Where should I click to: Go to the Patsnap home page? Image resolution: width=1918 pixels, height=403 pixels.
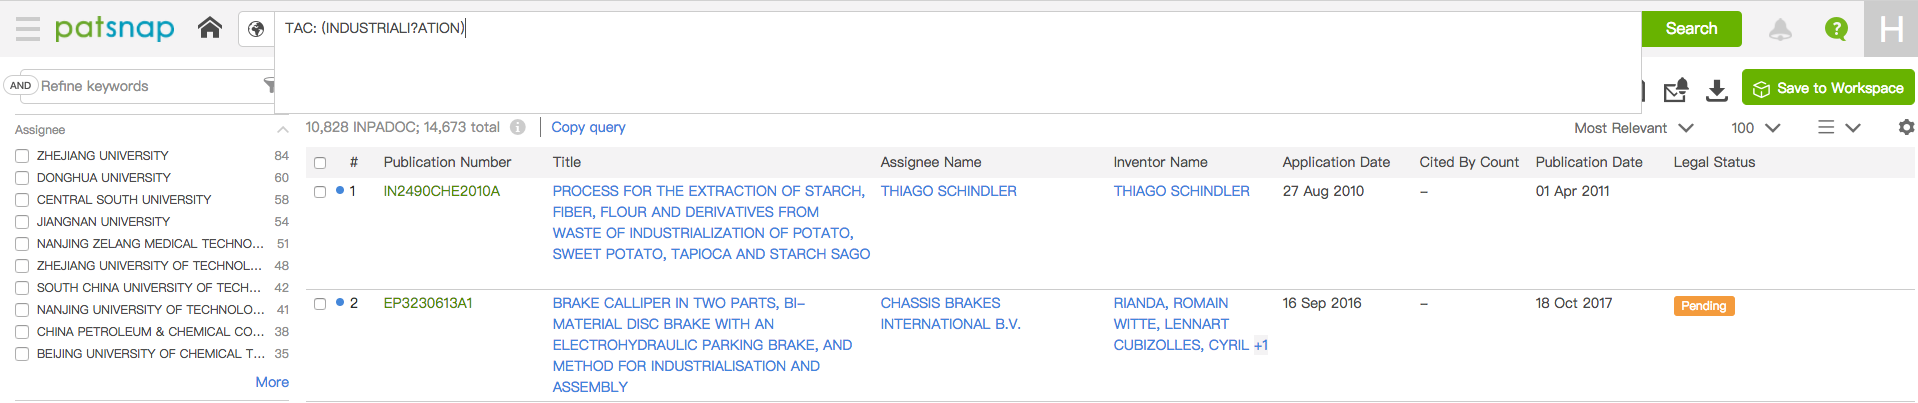pyautogui.click(x=210, y=28)
